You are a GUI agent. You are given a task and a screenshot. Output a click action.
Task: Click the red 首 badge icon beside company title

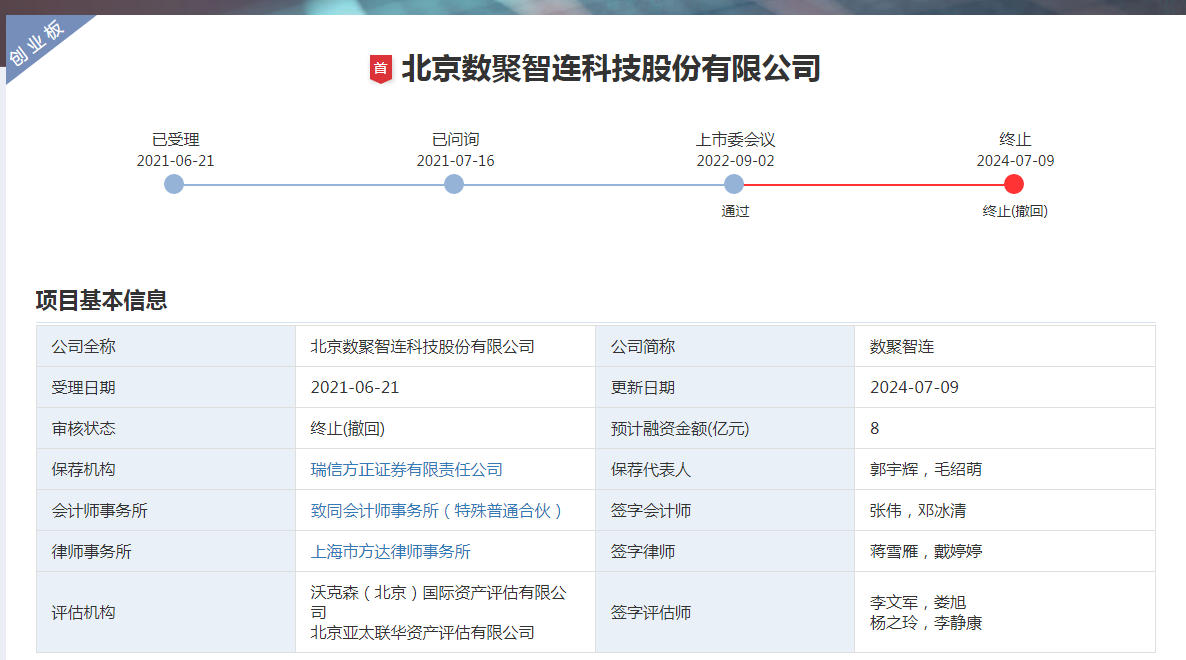(380, 69)
